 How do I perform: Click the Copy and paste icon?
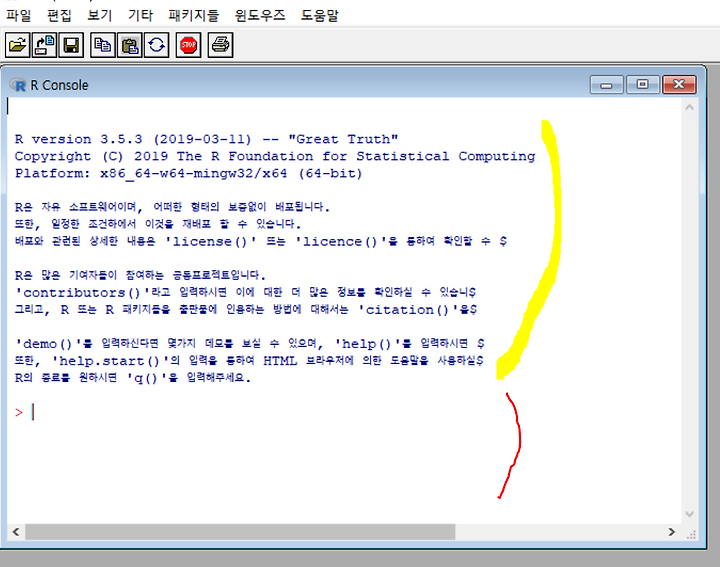click(157, 45)
